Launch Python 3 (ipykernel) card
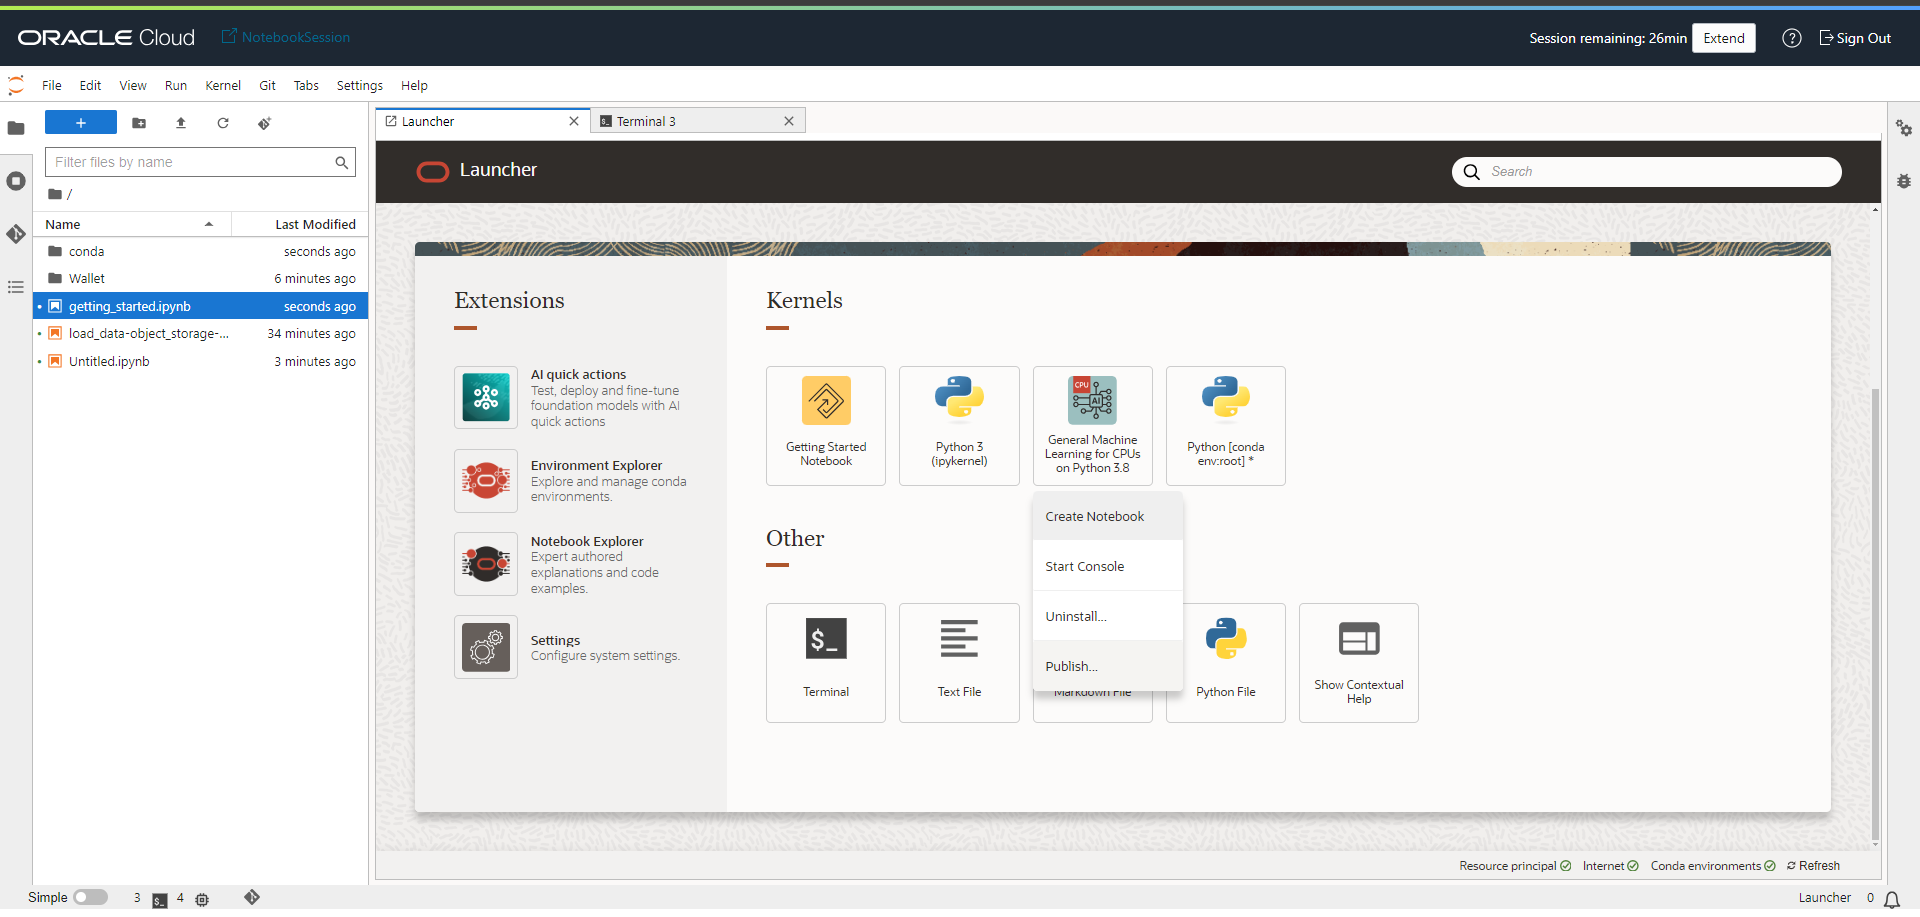 click(x=959, y=426)
